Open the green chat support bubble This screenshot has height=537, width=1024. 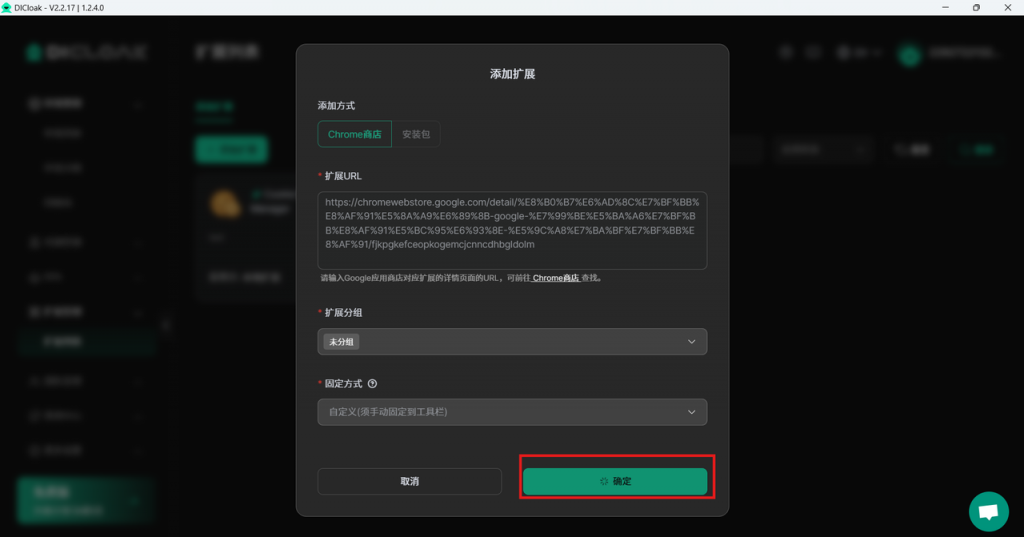988,511
